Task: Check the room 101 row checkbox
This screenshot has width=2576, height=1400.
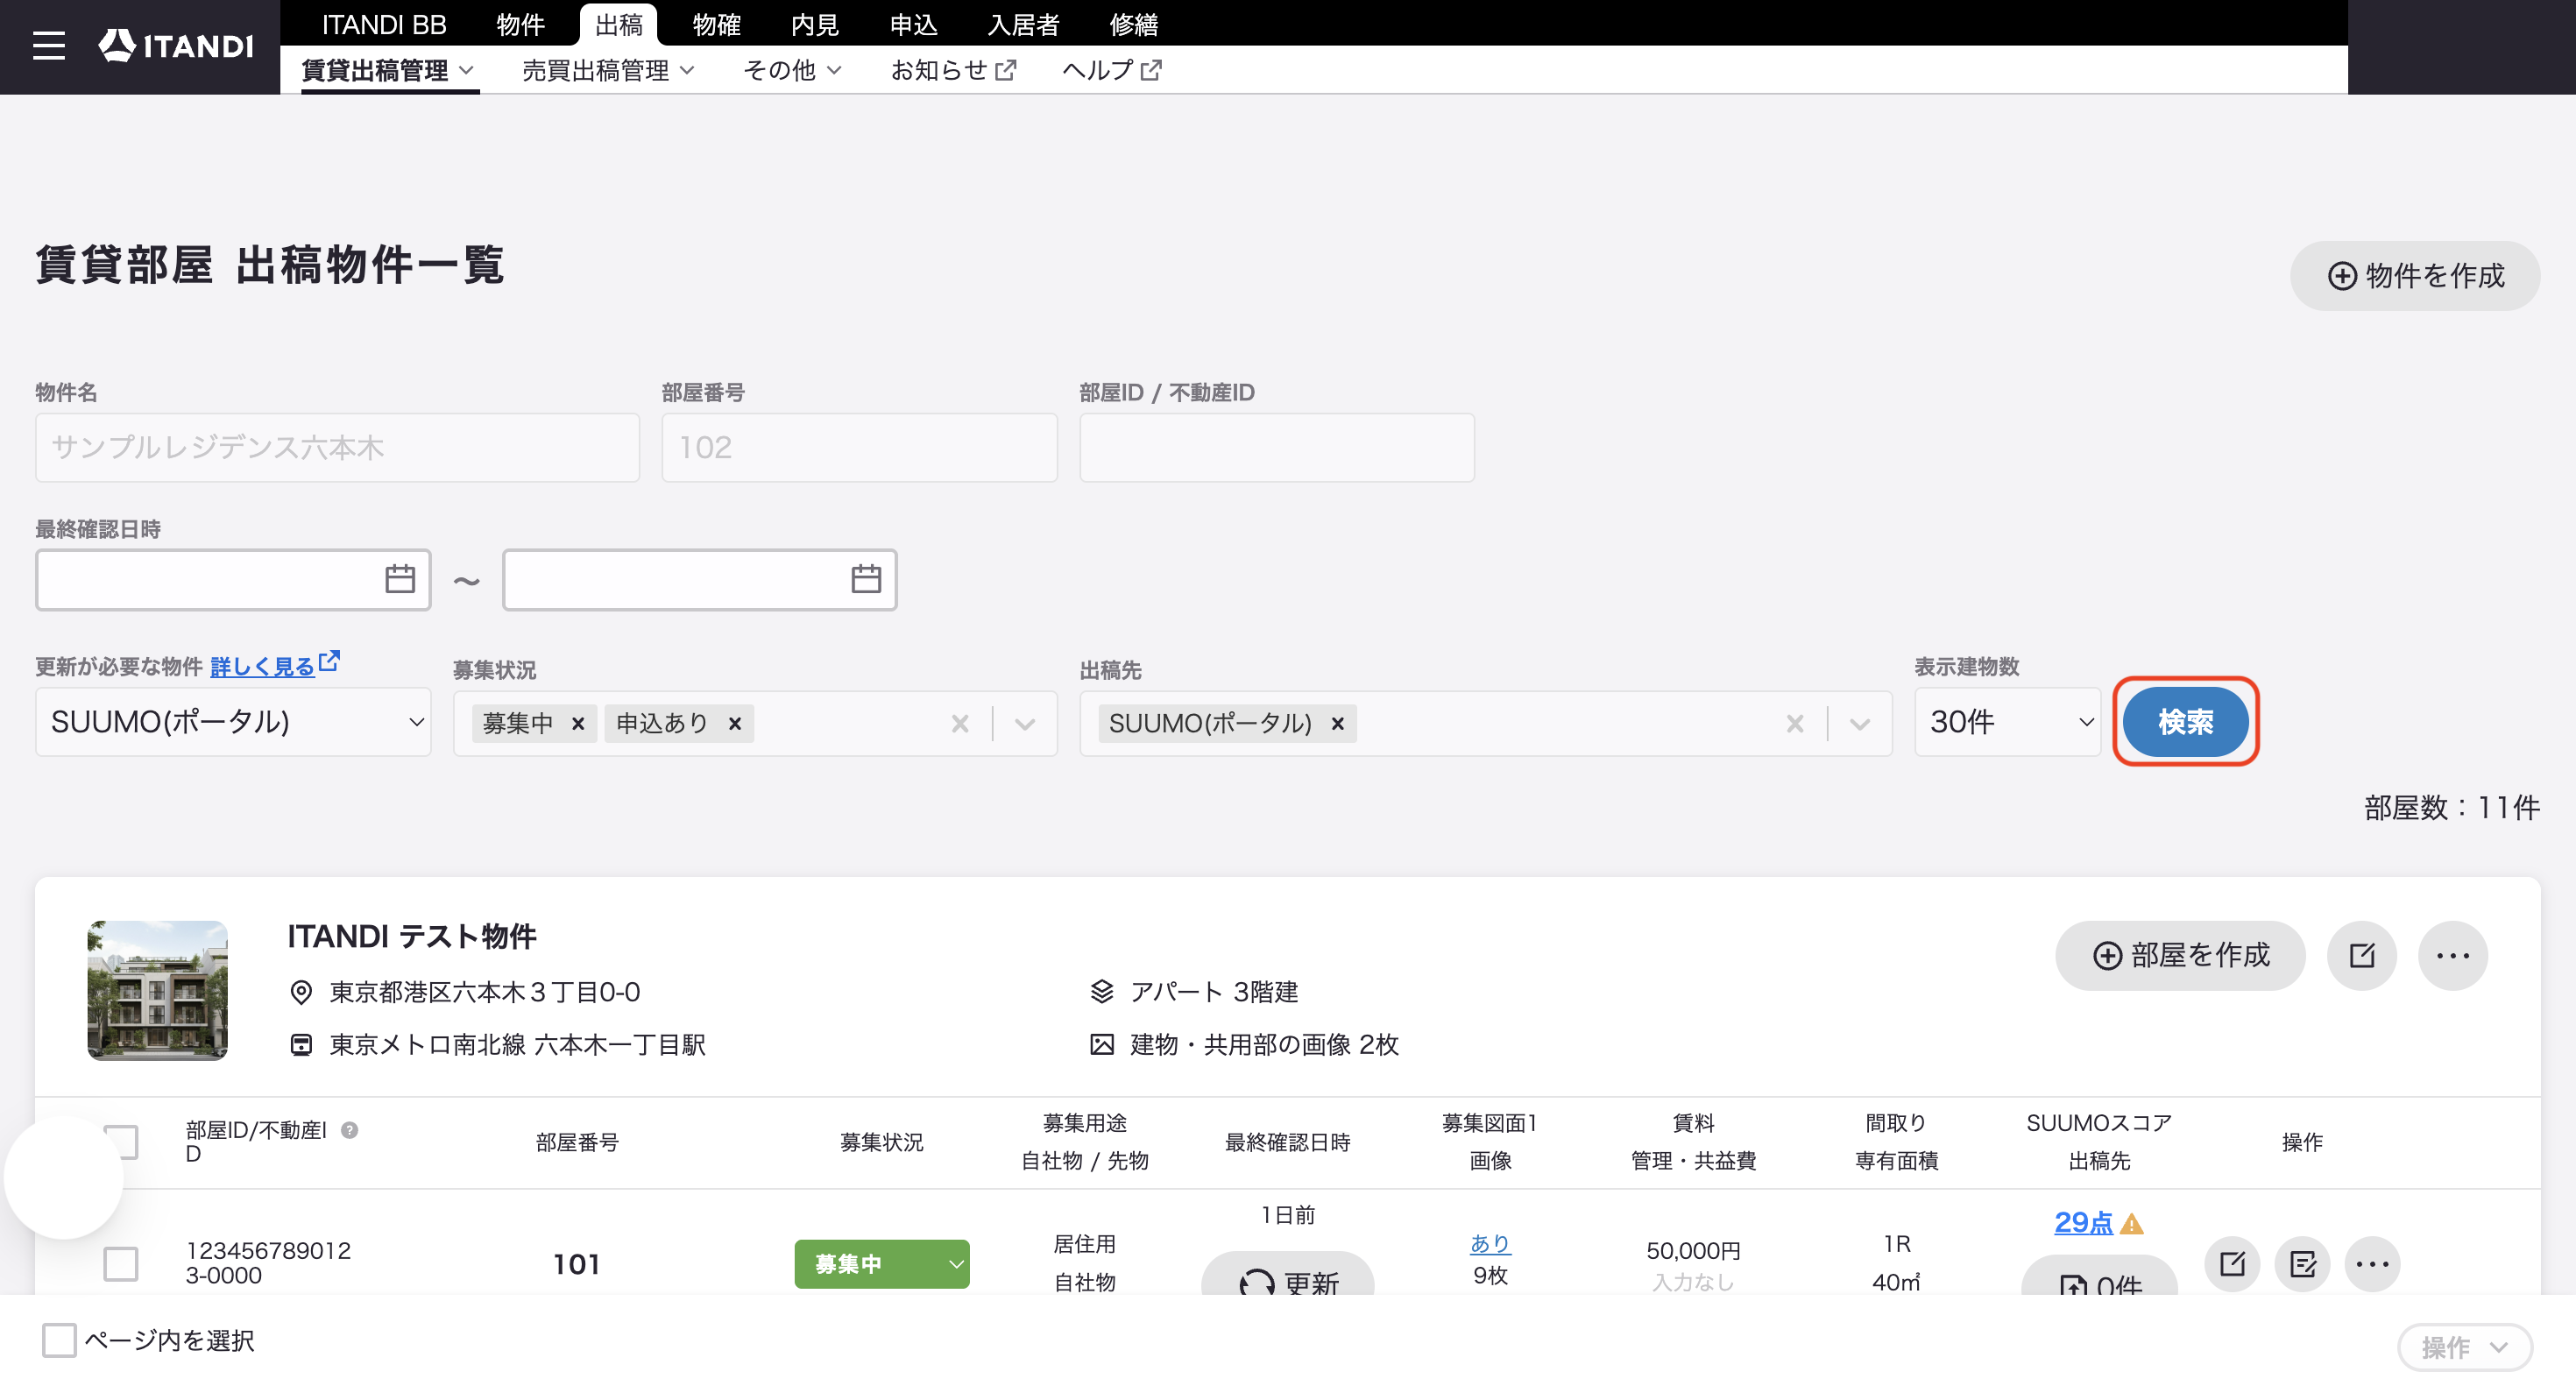Action: tap(121, 1264)
